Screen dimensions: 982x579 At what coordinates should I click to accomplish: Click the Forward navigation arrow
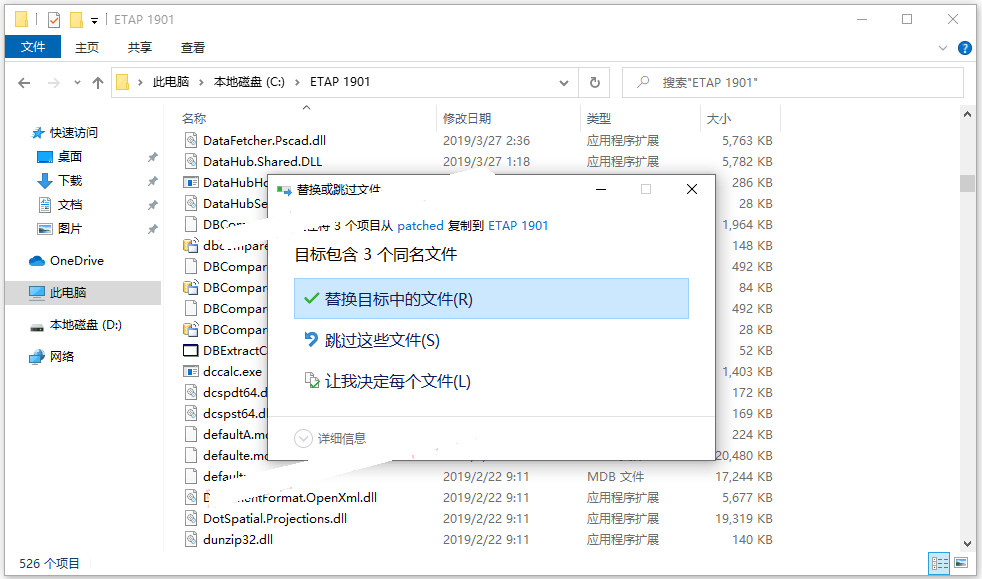point(54,83)
